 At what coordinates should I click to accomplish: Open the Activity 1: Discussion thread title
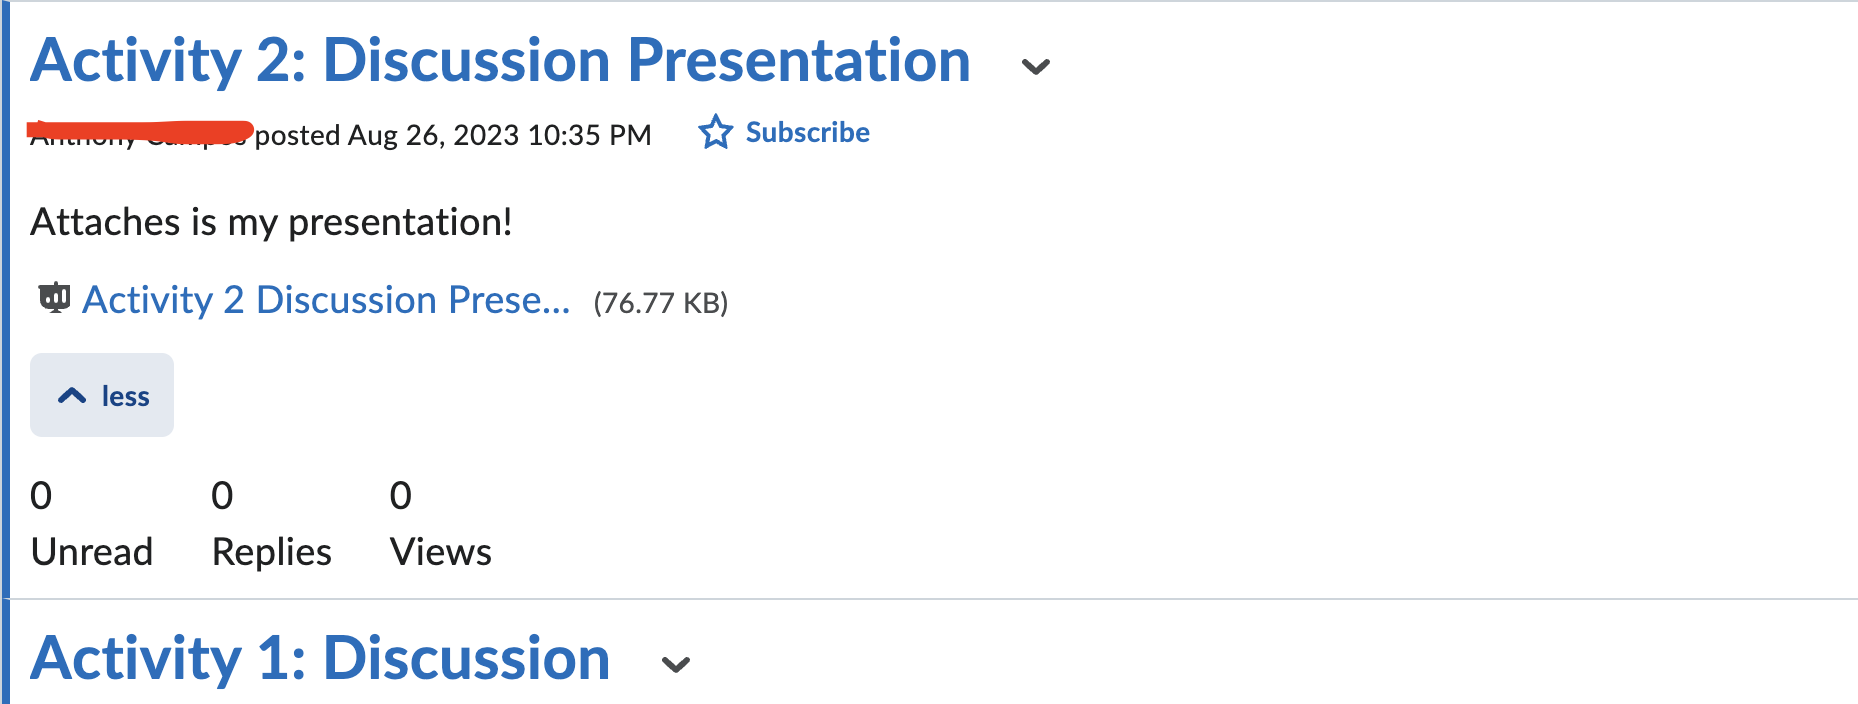pos(320,658)
